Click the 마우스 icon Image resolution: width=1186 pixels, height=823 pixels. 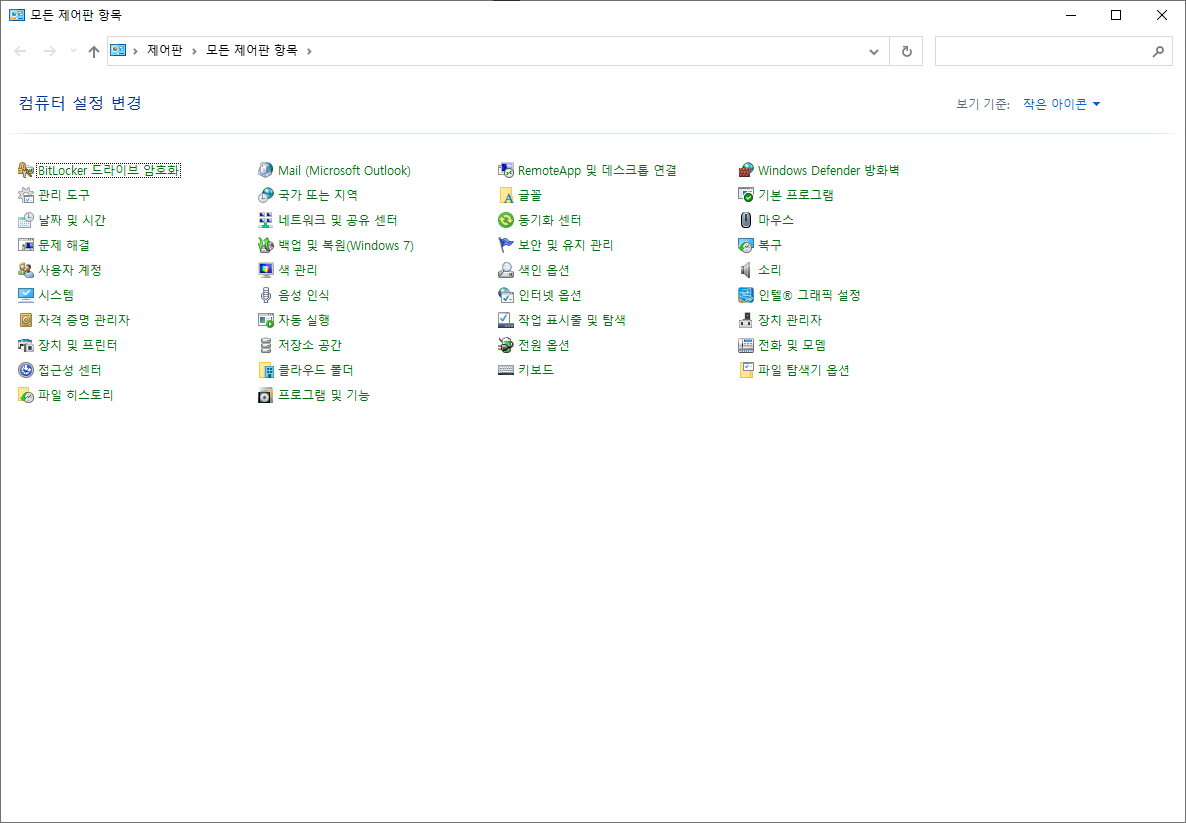point(746,220)
